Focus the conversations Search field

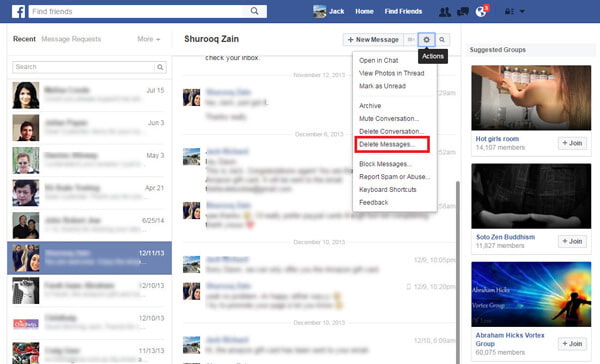(x=83, y=67)
